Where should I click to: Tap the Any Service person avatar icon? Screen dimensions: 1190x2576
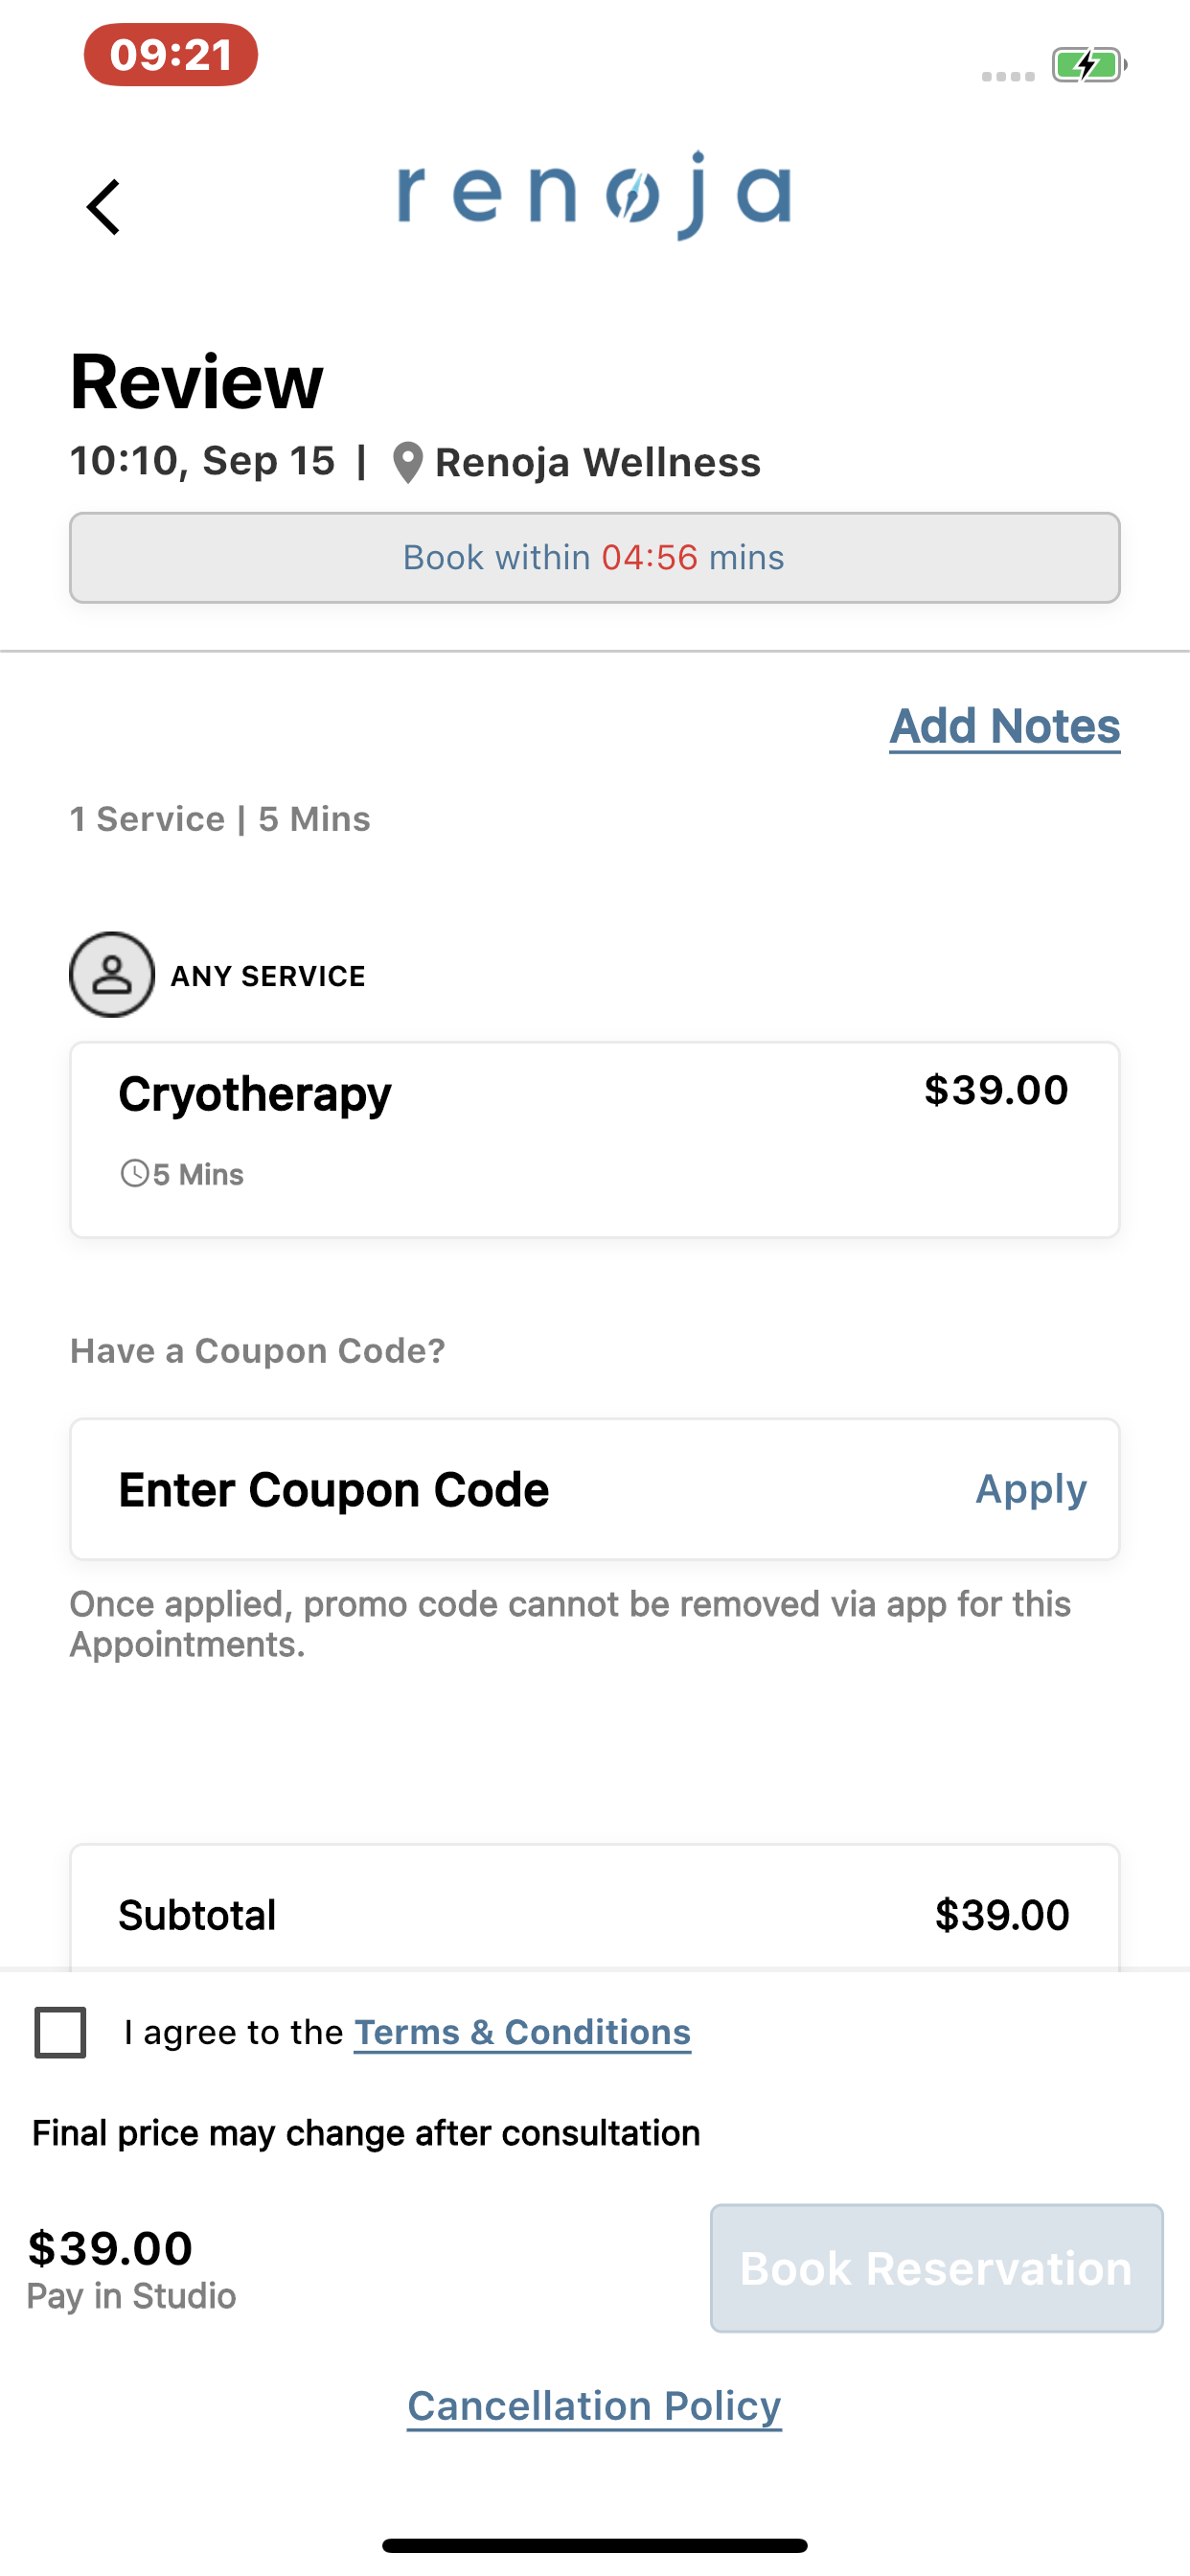(112, 975)
